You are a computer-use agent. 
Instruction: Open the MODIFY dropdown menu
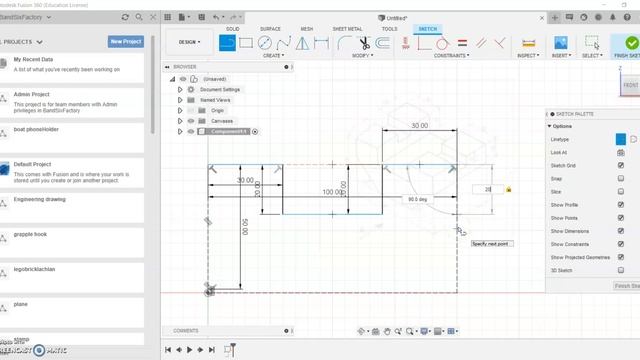362,56
